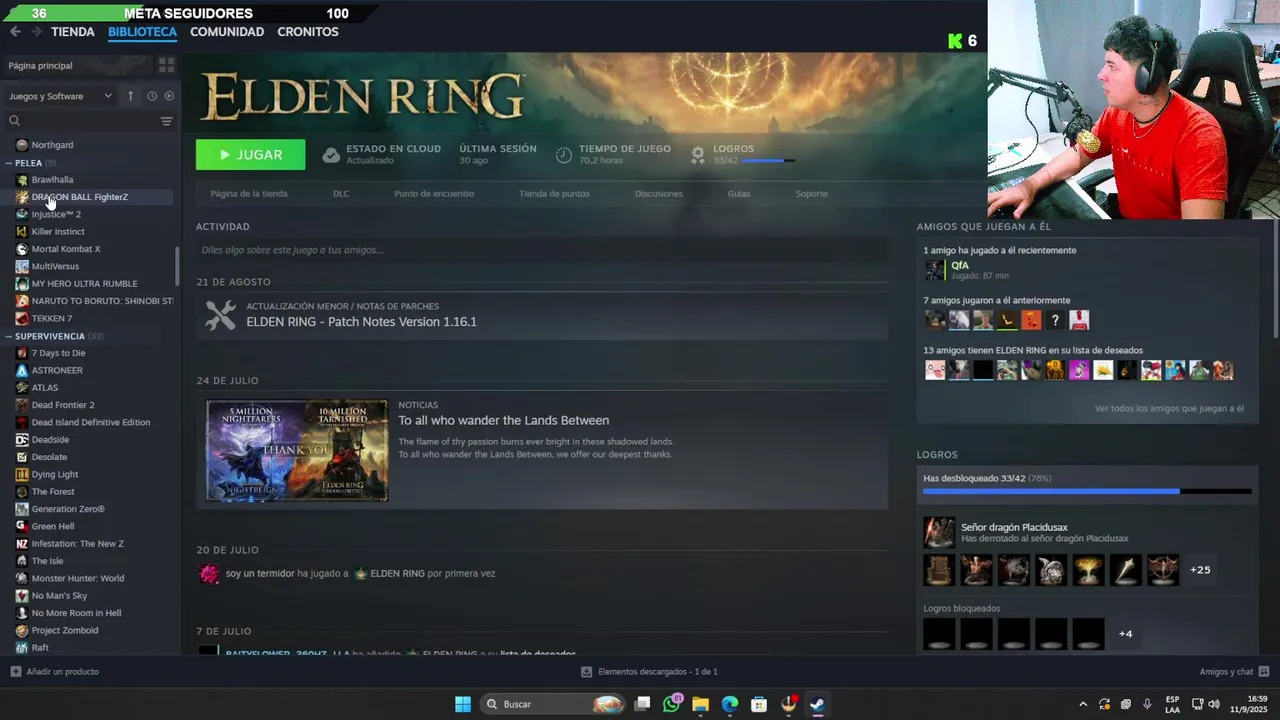Click the QfA friend avatar
The height and width of the screenshot is (720, 1280).
pos(935,270)
